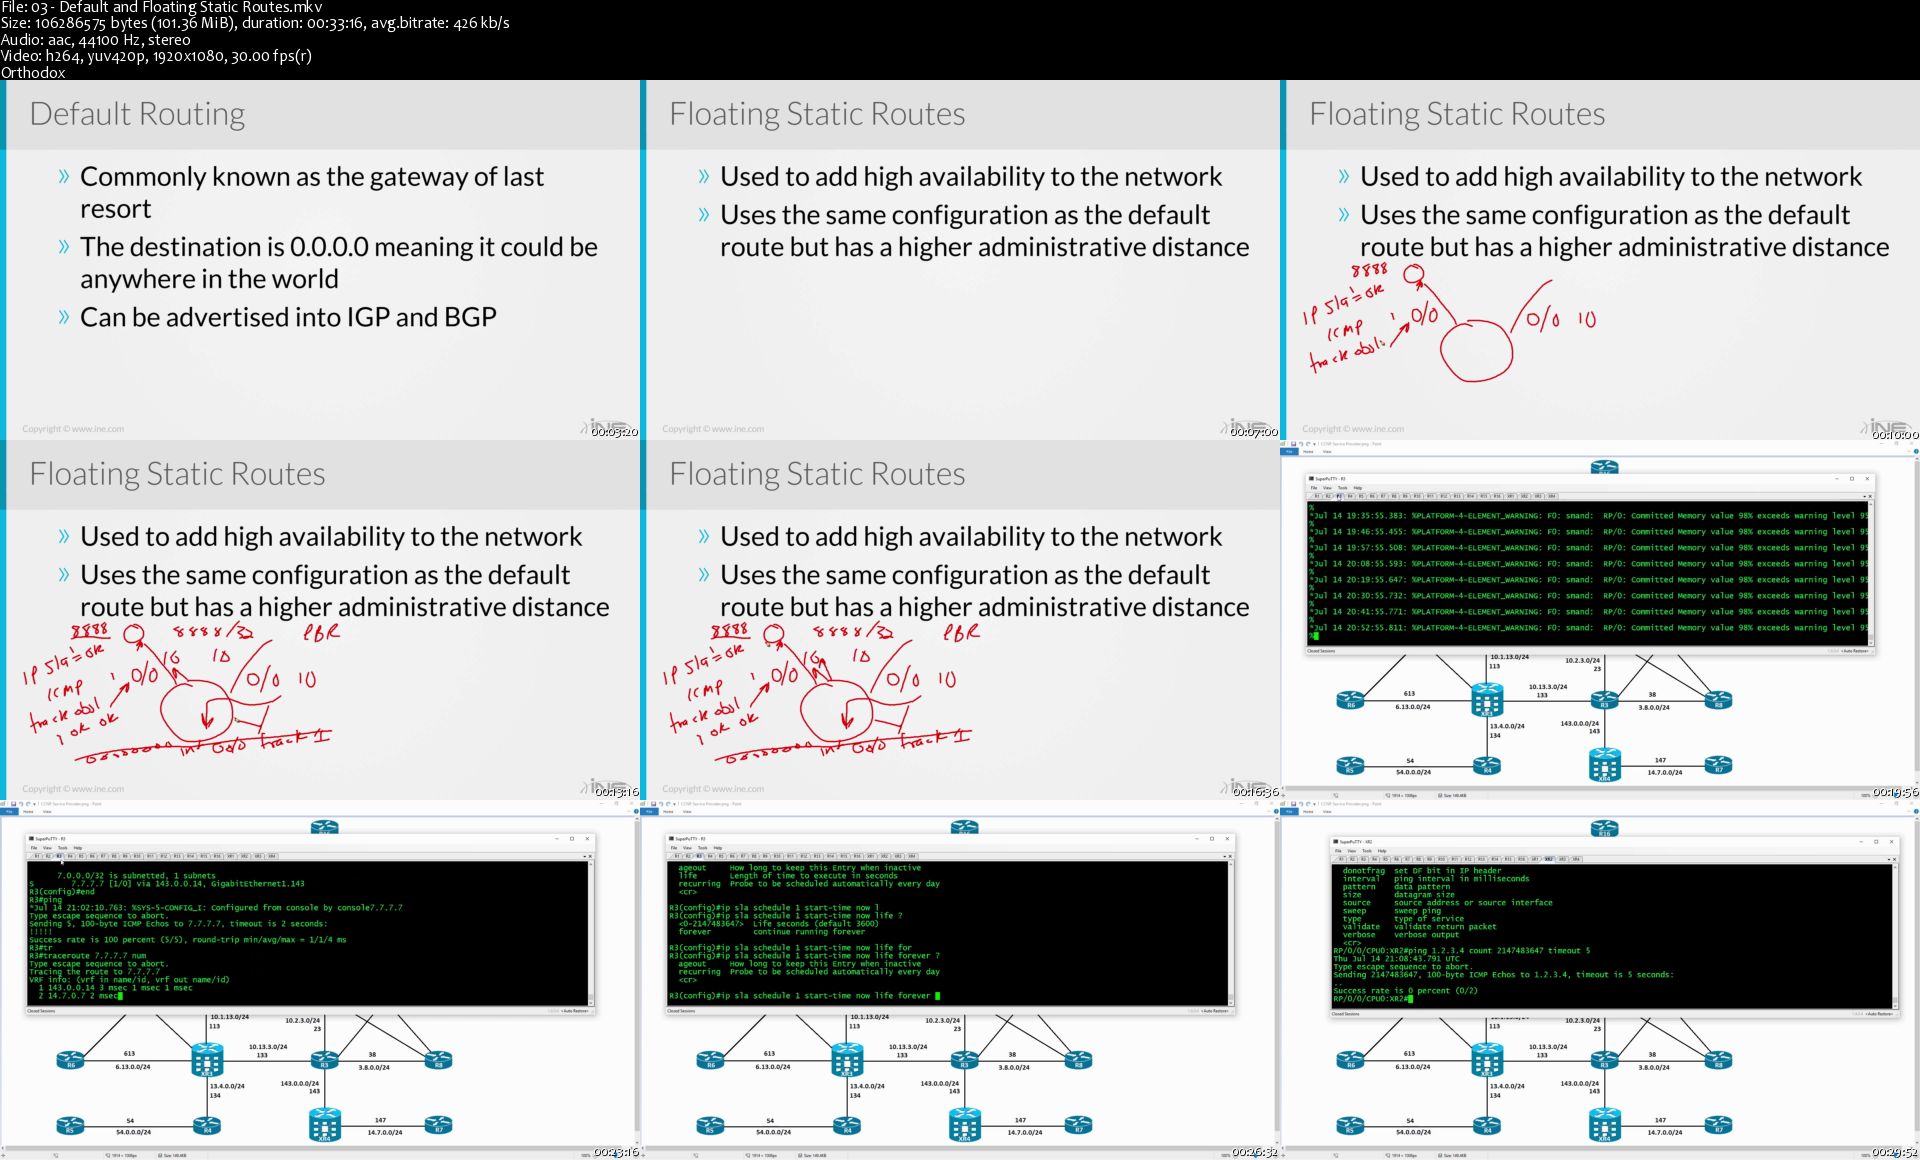The height and width of the screenshot is (1160, 1920).
Task: Open the Floating Static Routes frame at 00:07:00
Action: tap(960, 260)
